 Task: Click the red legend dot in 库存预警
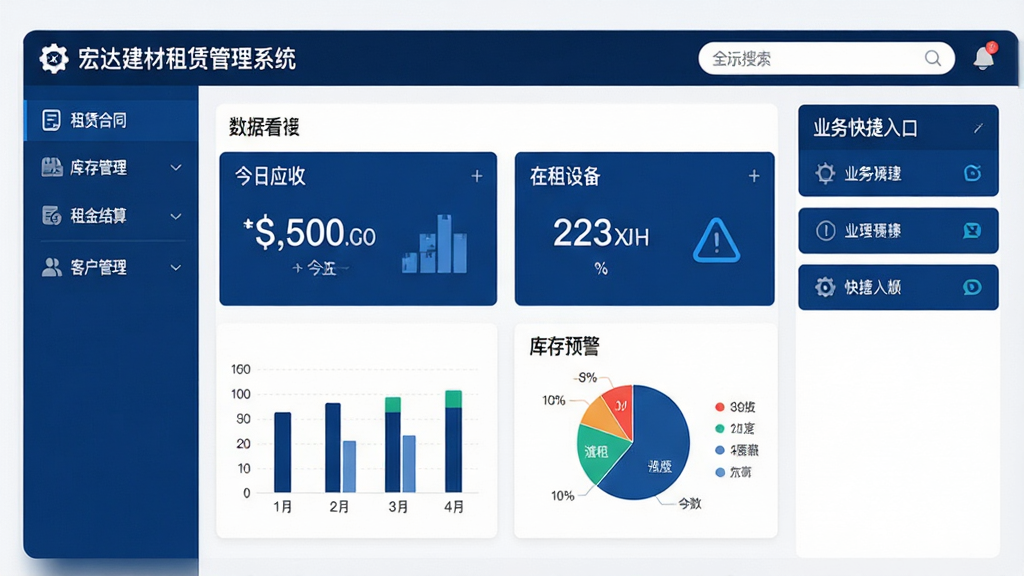click(x=720, y=407)
